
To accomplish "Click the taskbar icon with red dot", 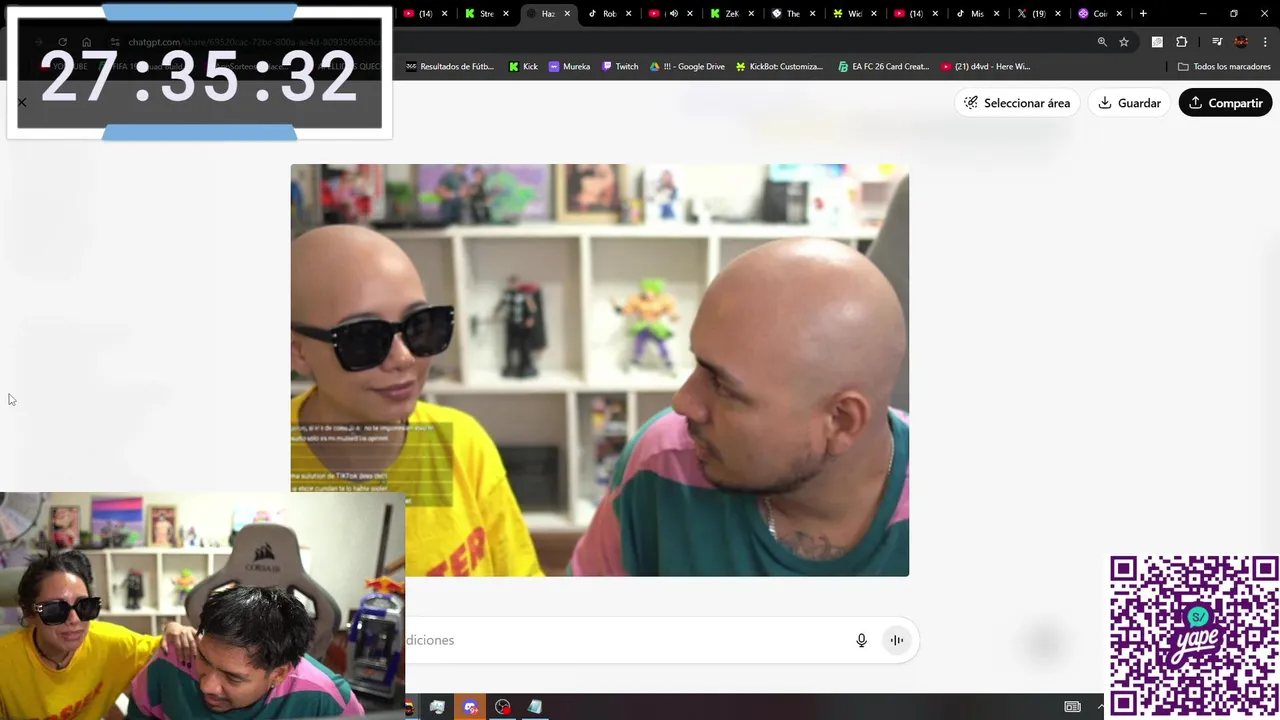I will tap(503, 707).
